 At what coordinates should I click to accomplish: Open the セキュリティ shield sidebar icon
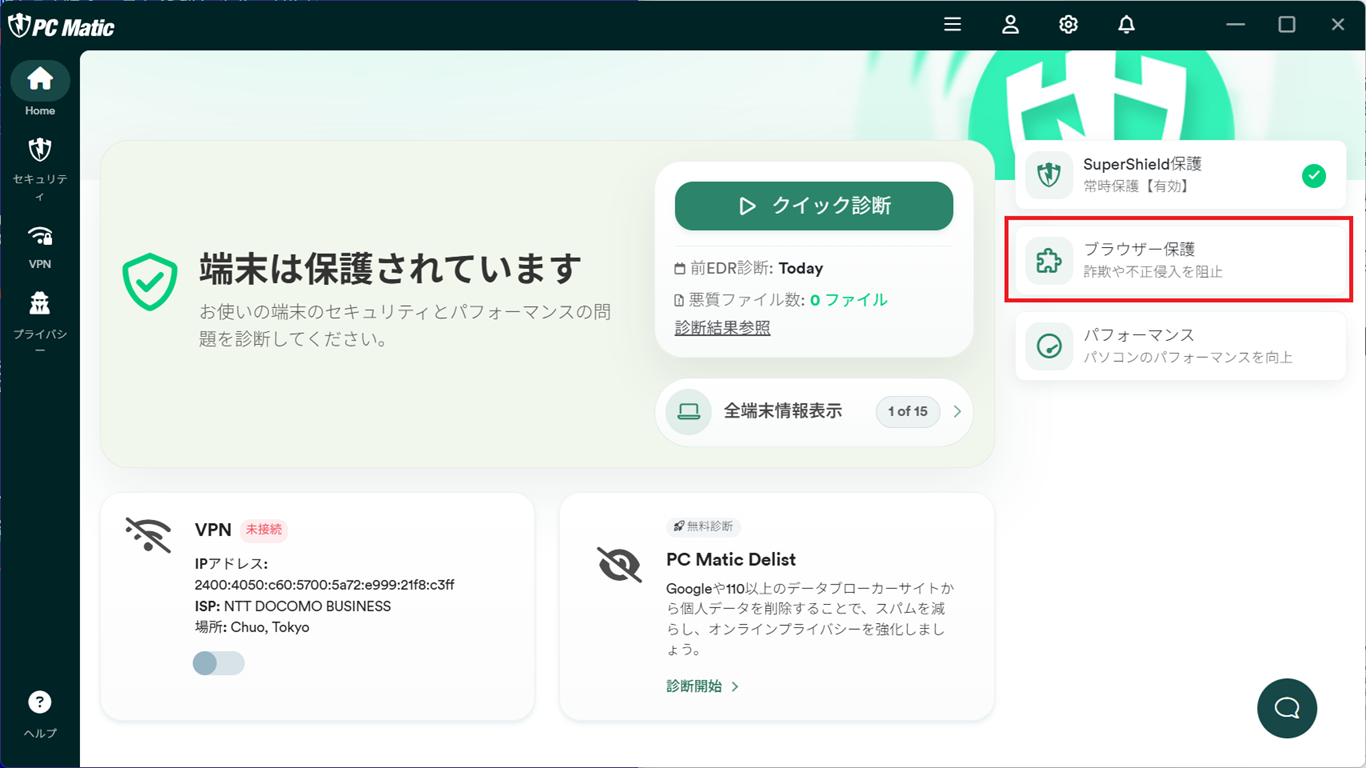(40, 150)
